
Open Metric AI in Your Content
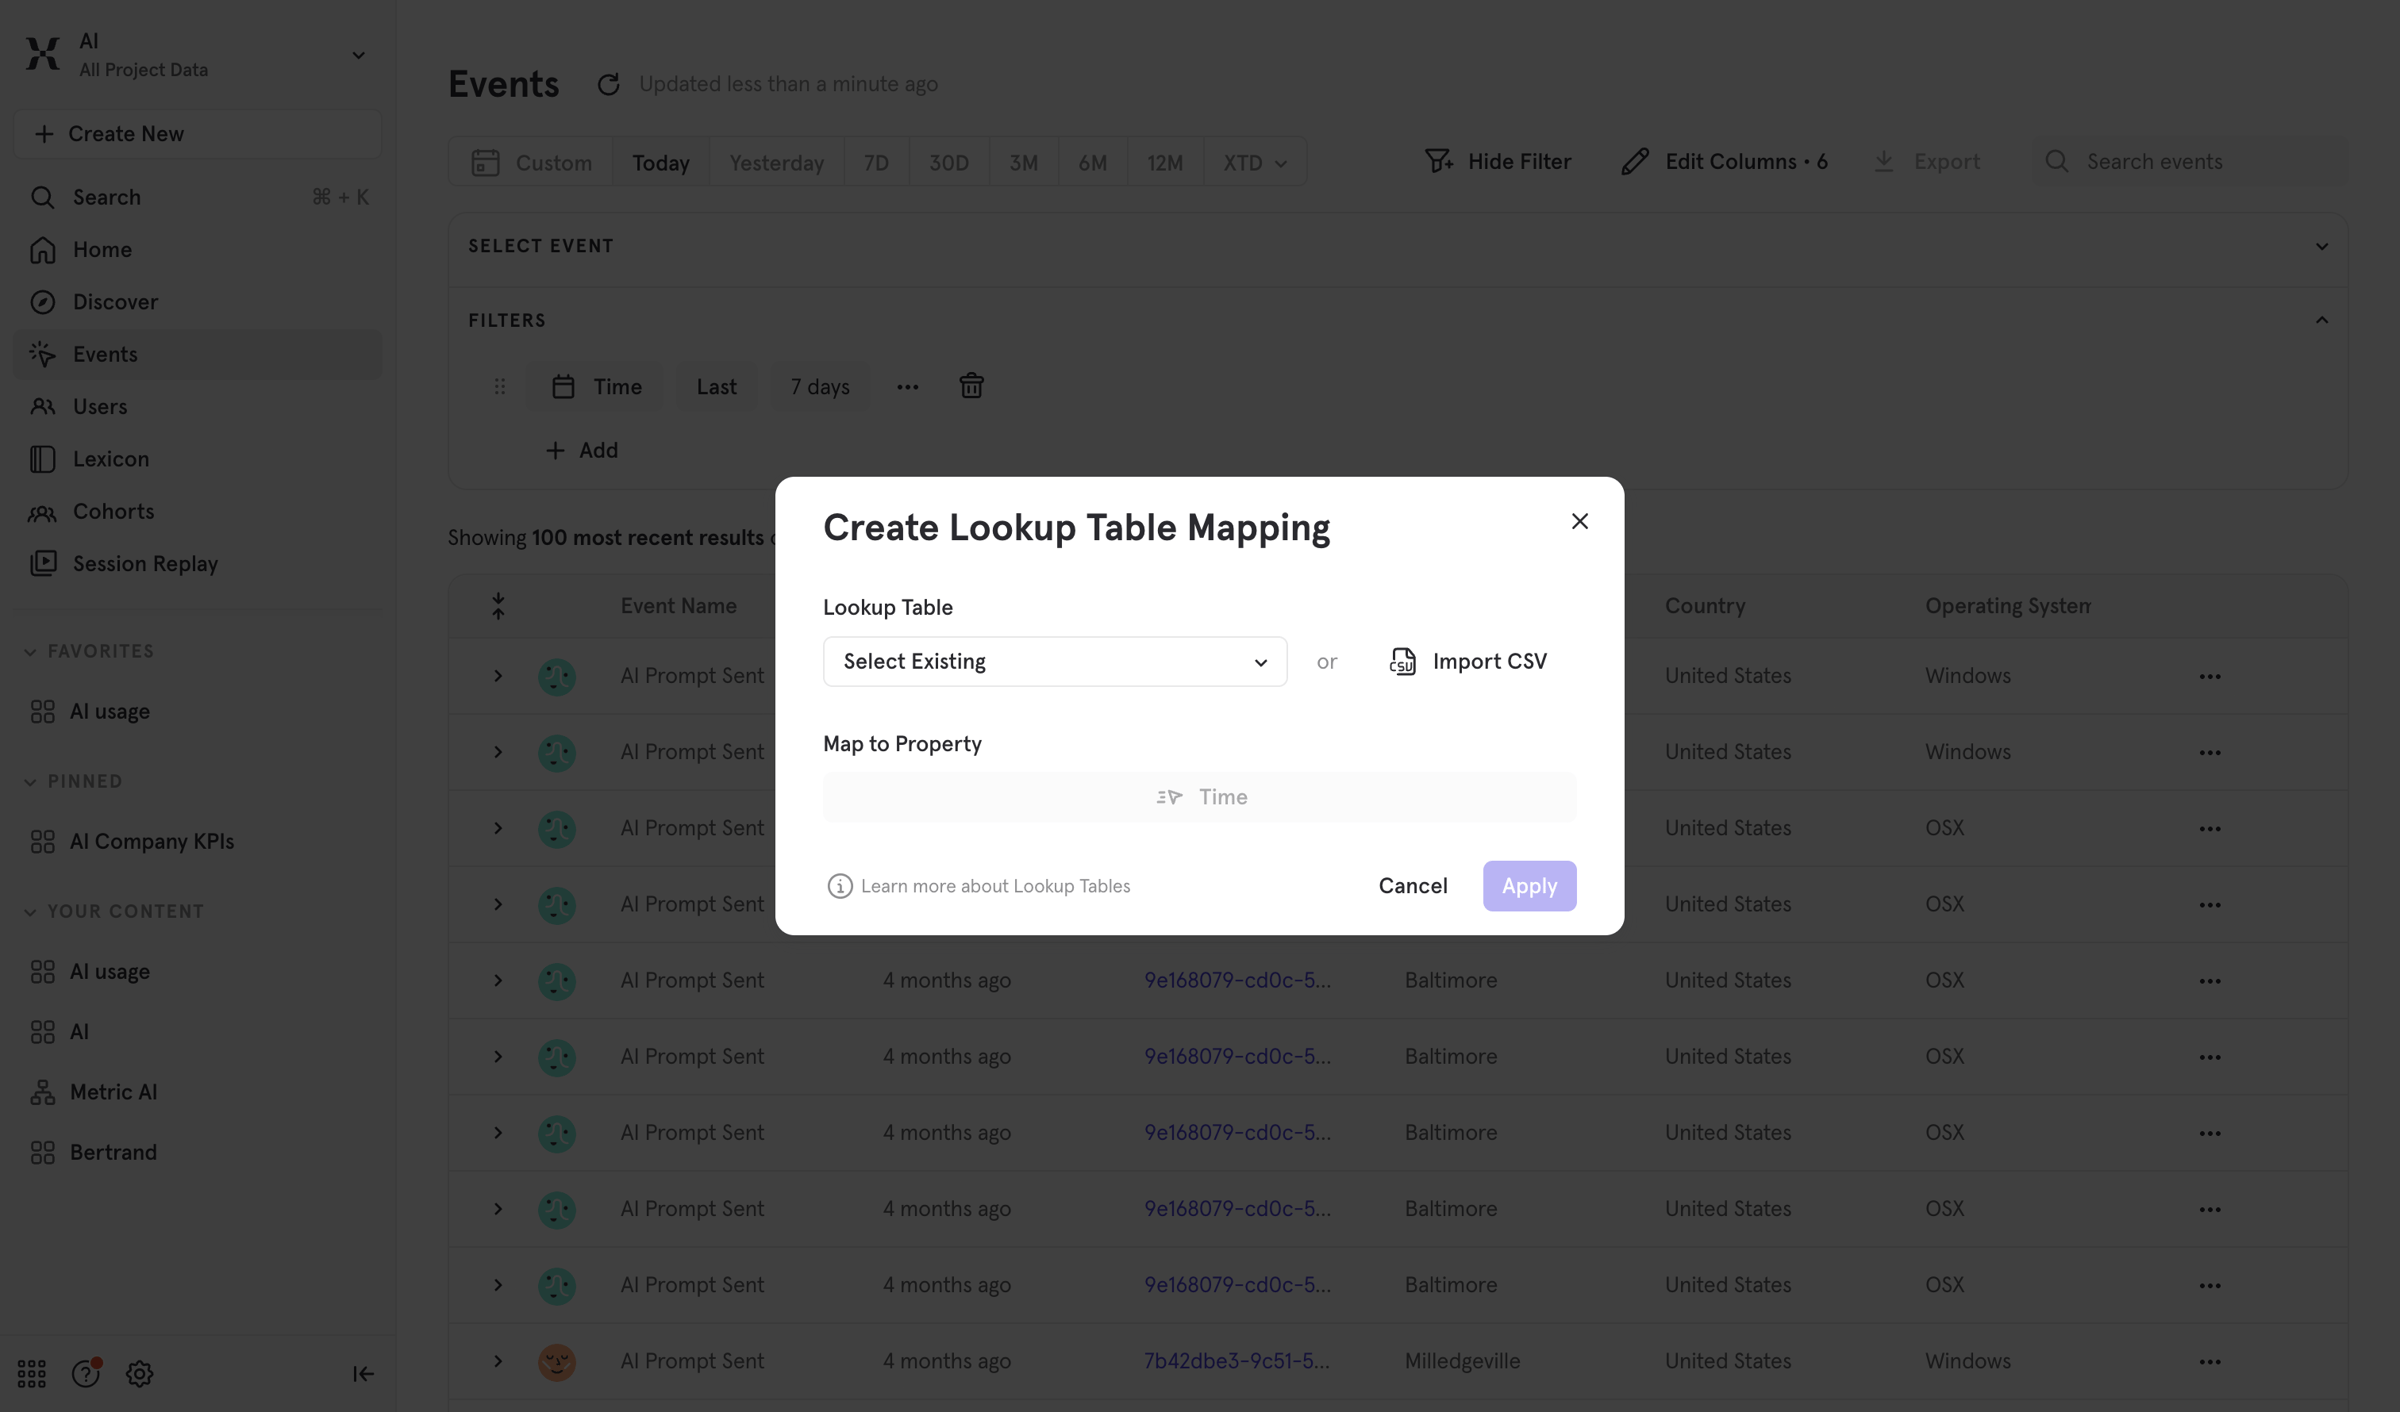click(197, 1092)
